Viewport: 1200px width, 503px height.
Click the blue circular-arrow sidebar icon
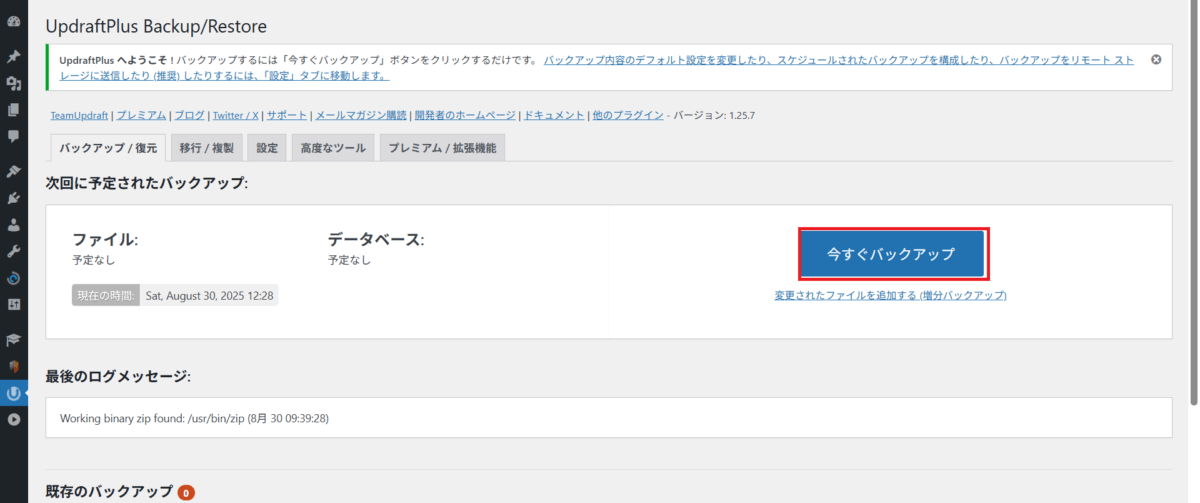tap(13, 277)
